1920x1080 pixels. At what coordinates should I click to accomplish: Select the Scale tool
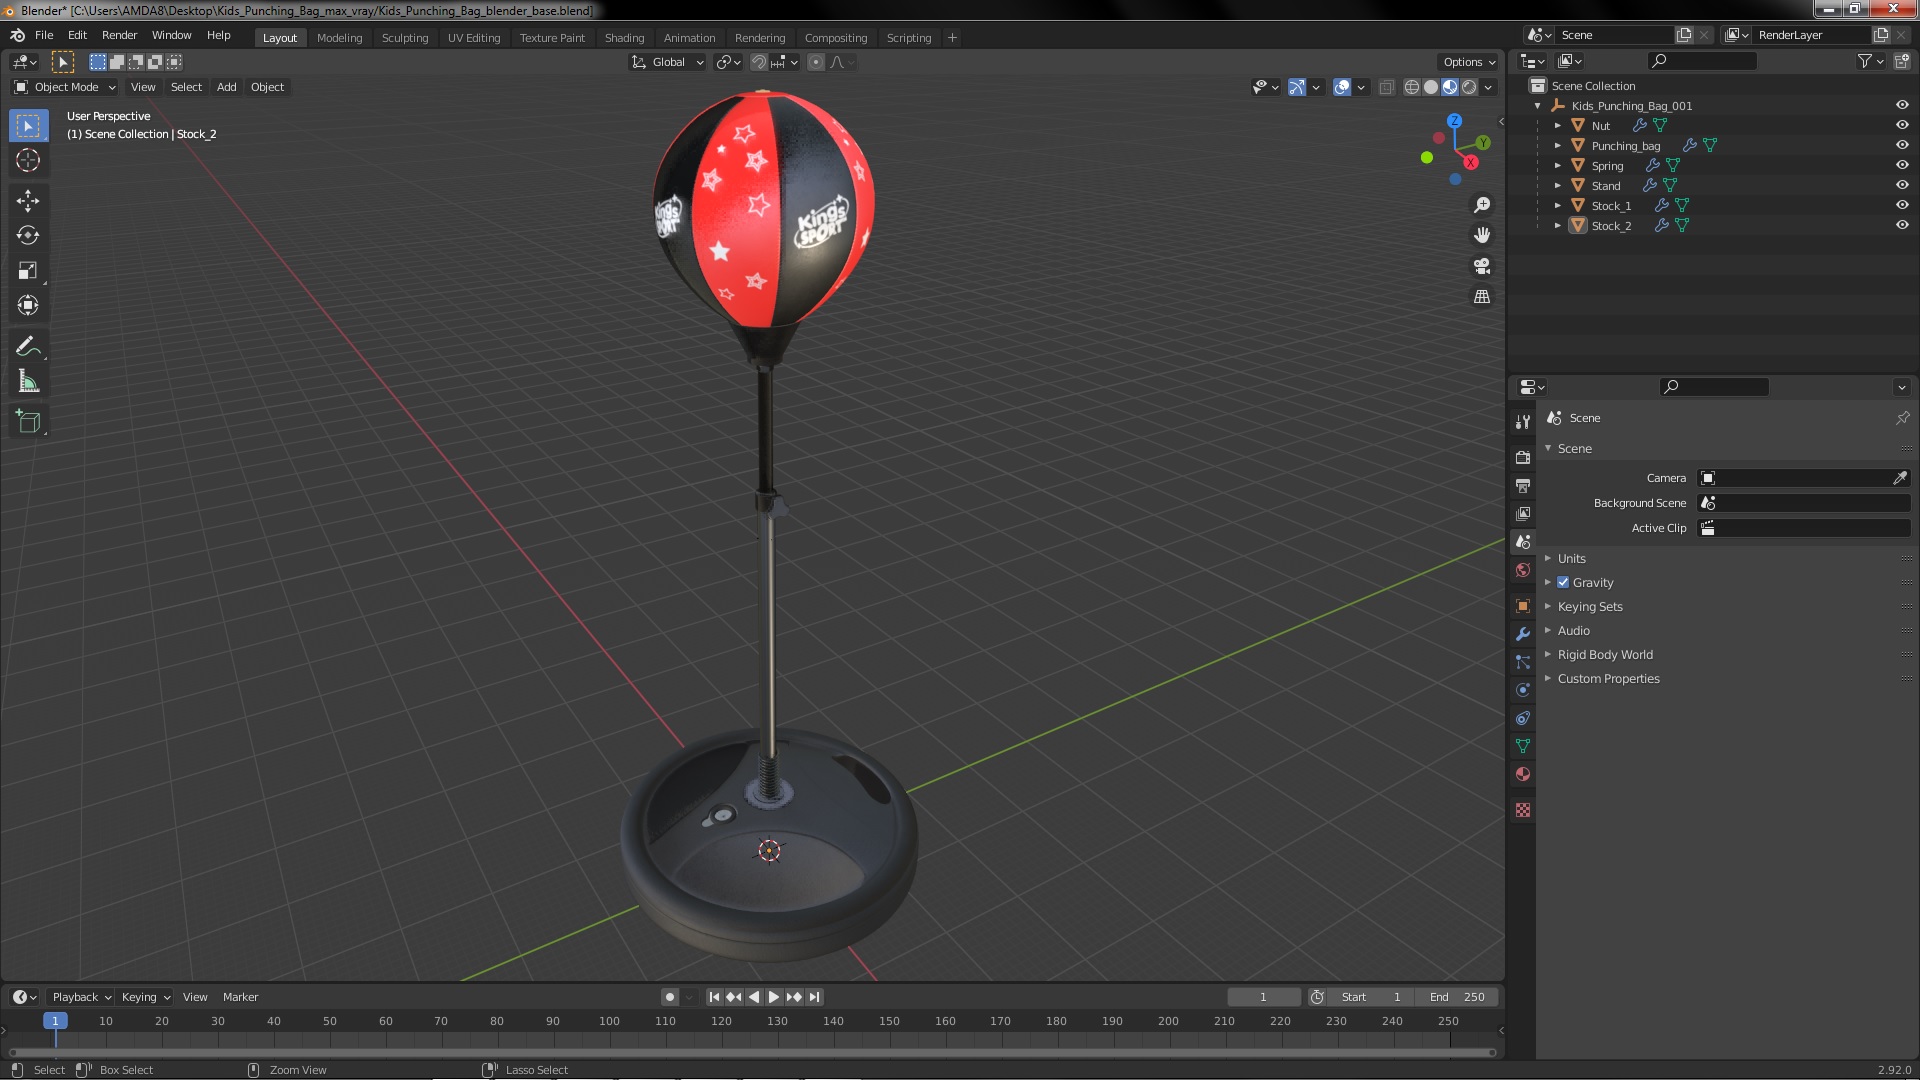click(28, 271)
